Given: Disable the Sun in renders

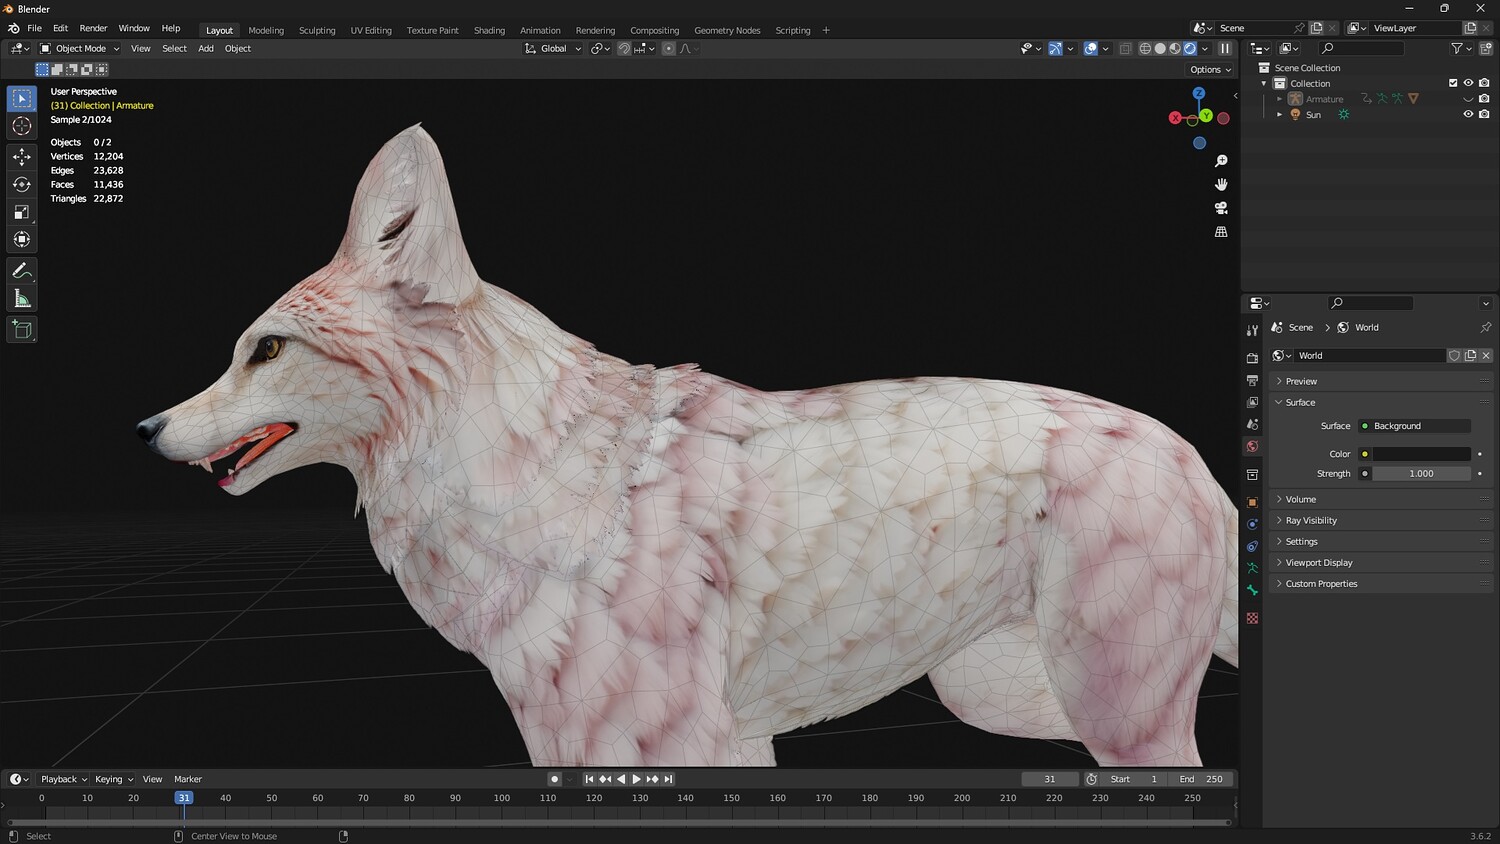Looking at the screenshot, I should coord(1484,115).
